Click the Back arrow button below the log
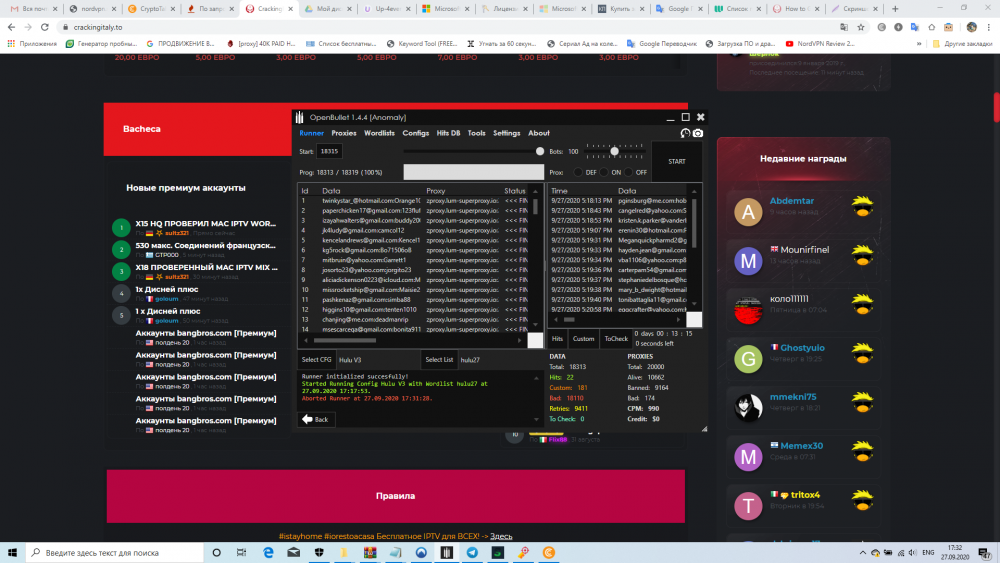 coord(316,419)
